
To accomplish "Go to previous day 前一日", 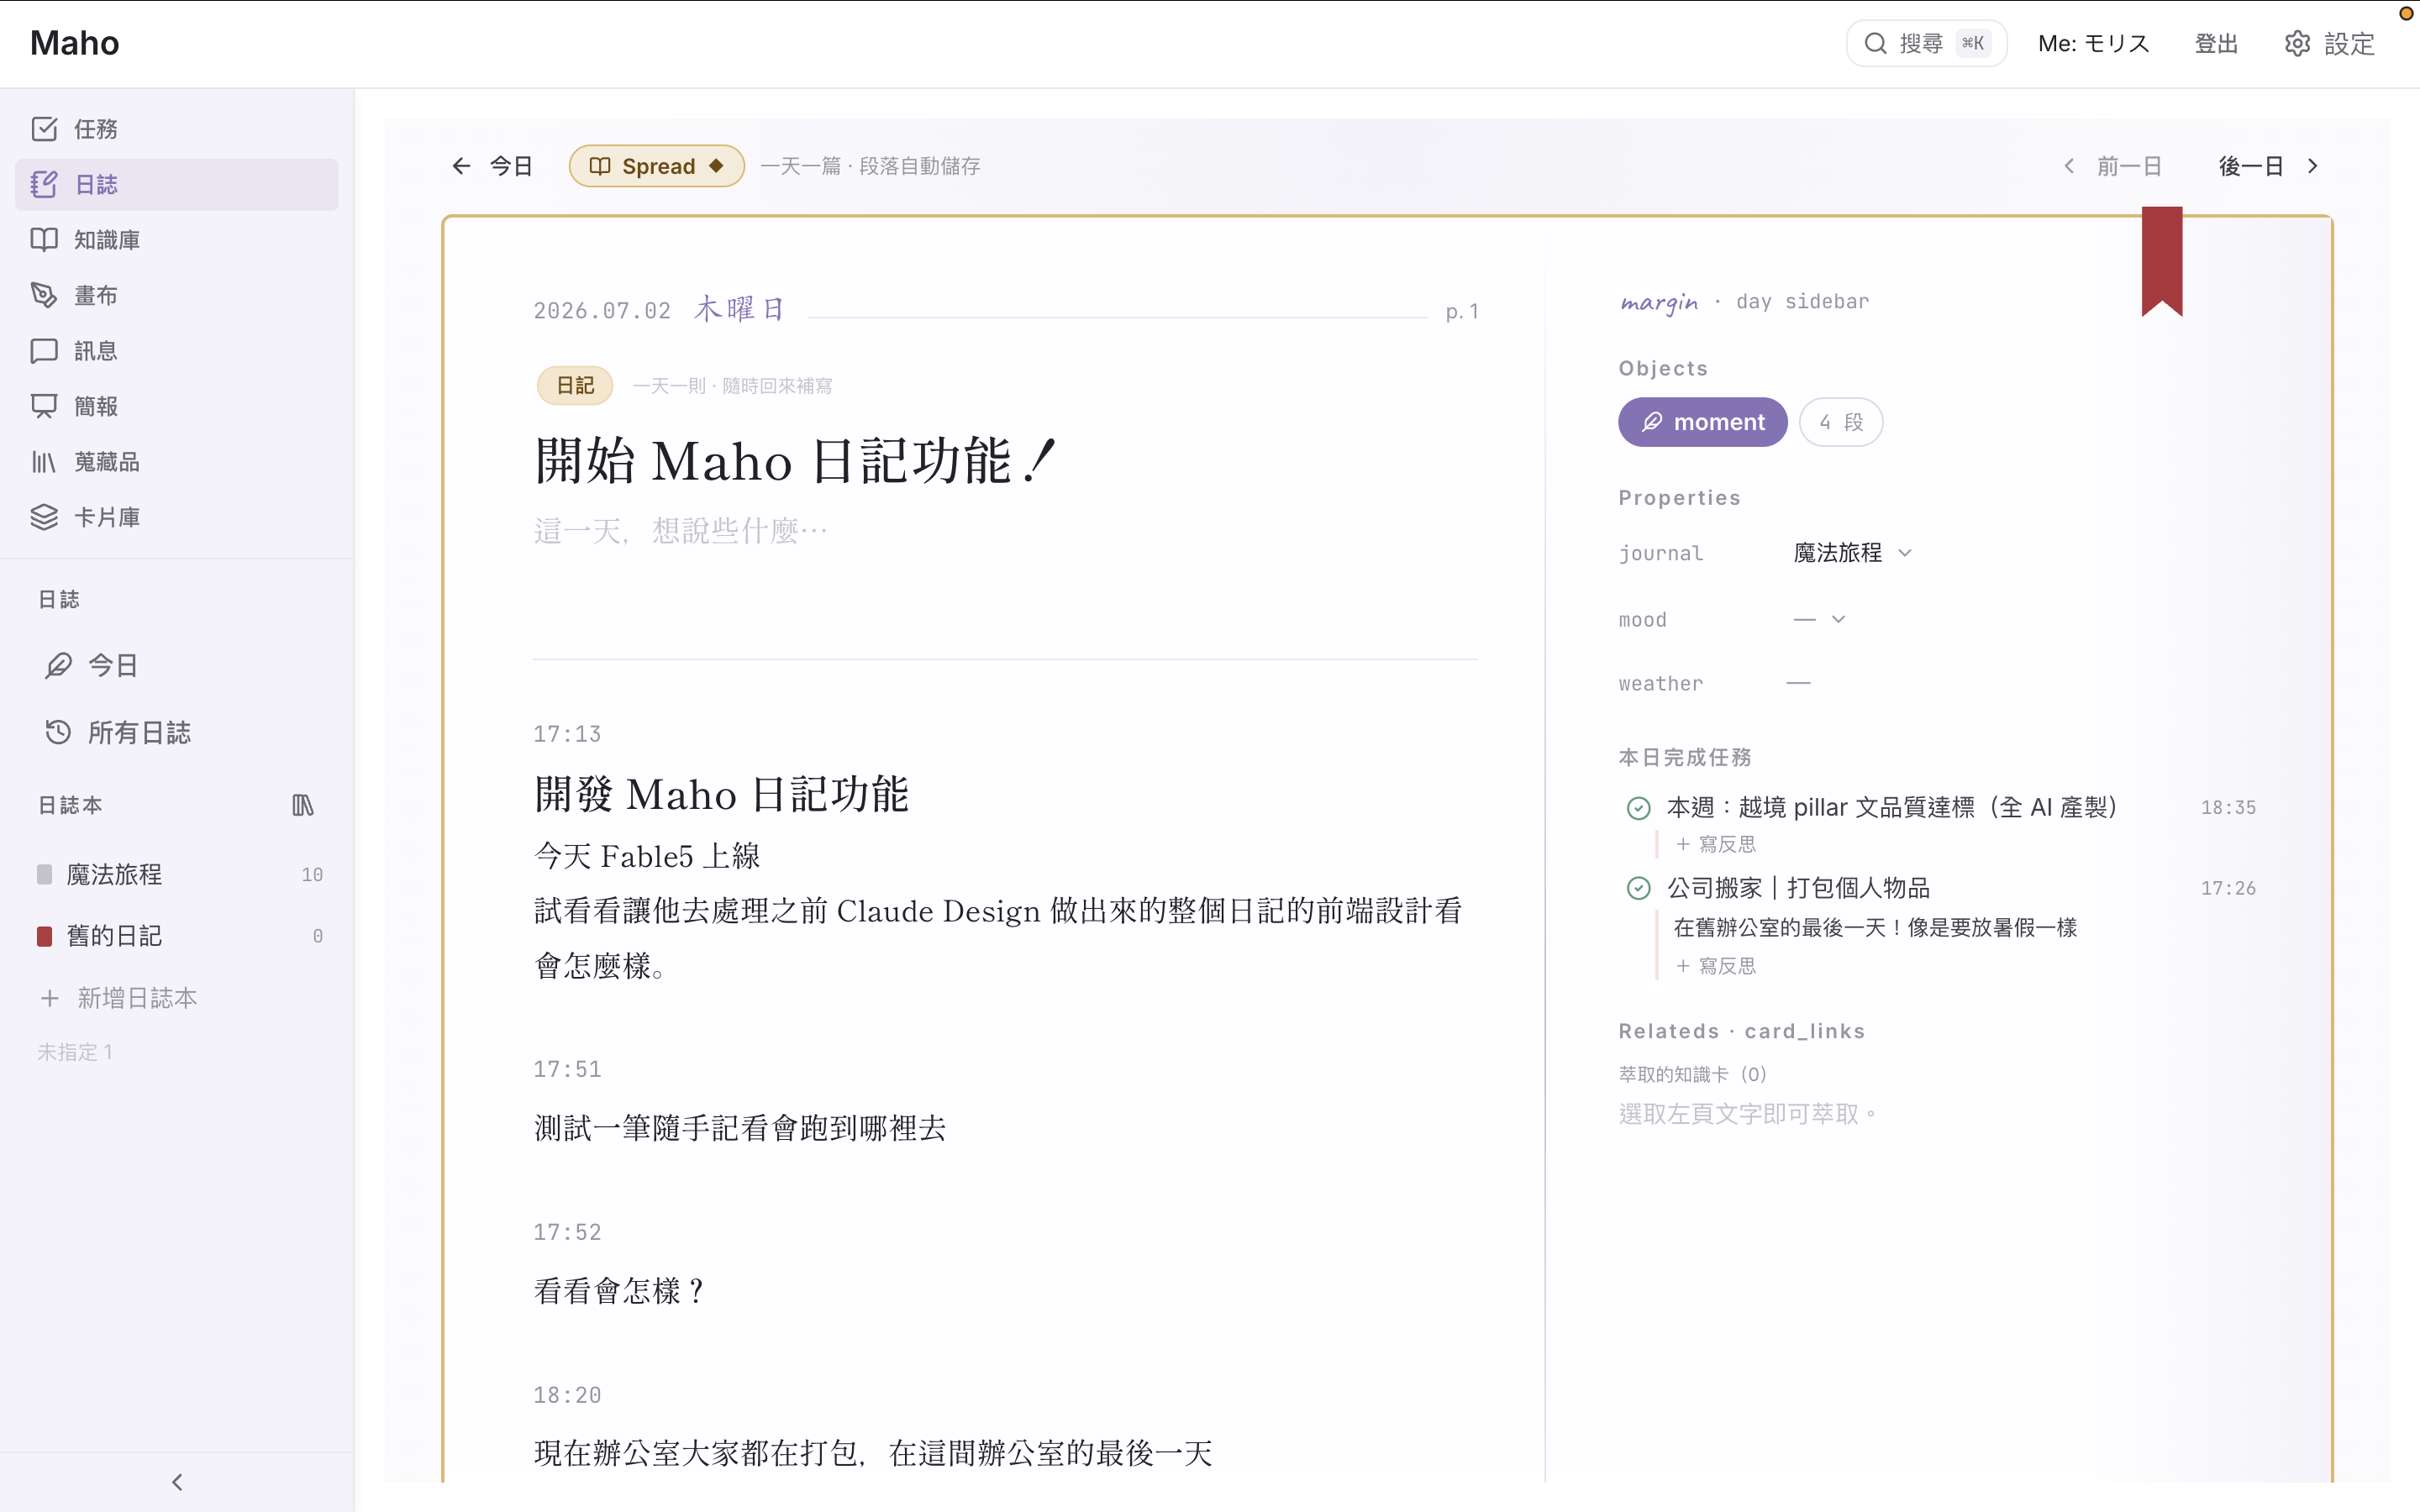I will click(x=2113, y=166).
